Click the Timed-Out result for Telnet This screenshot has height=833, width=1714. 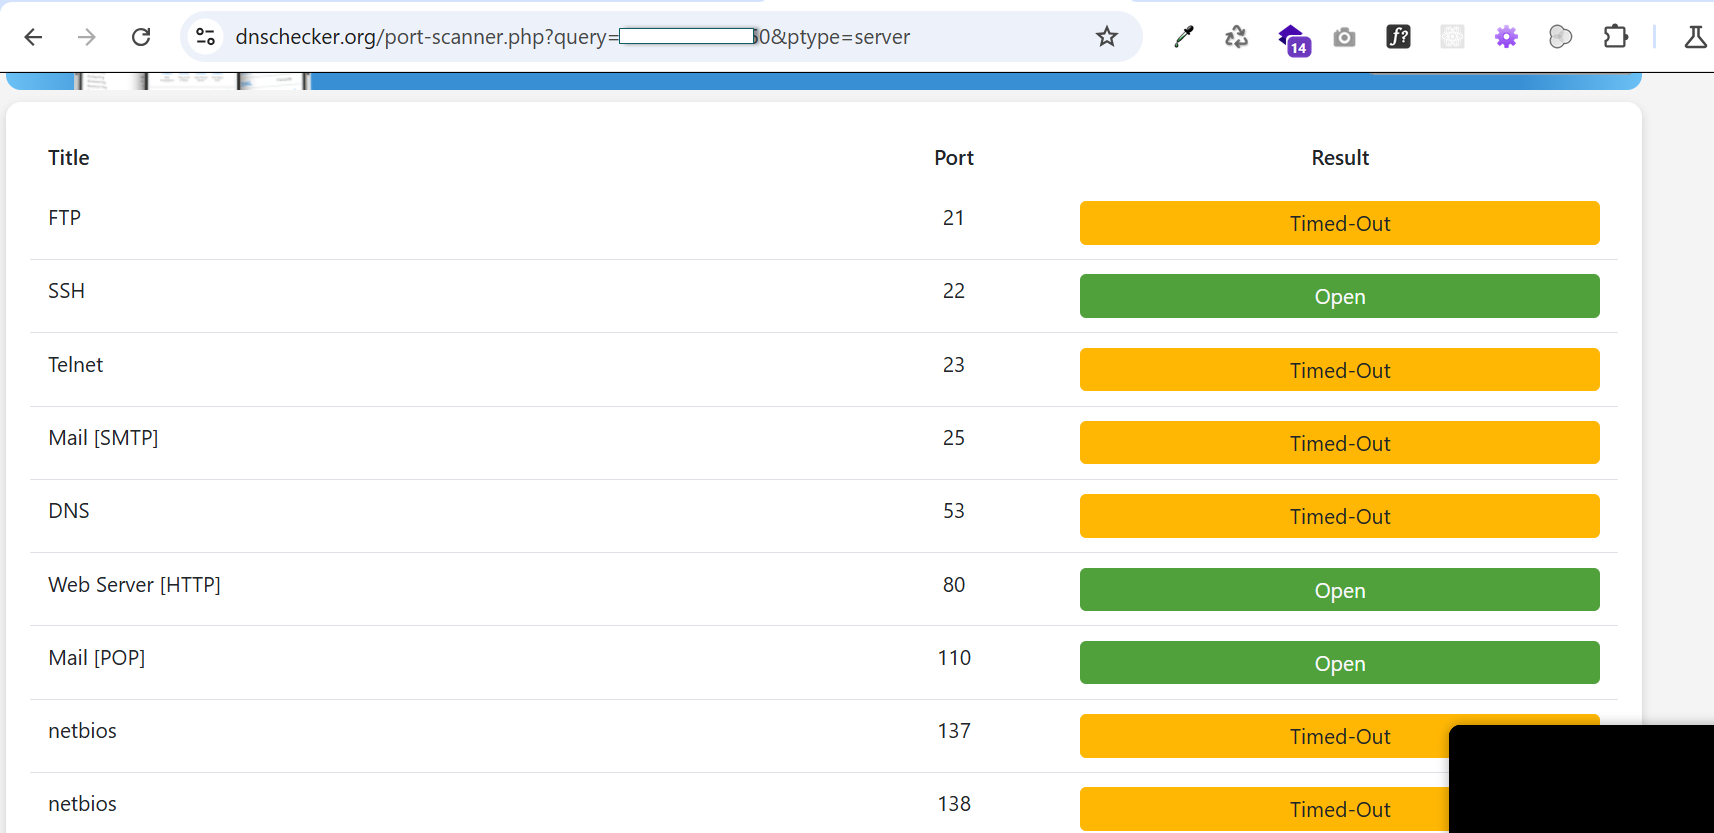[x=1339, y=371]
